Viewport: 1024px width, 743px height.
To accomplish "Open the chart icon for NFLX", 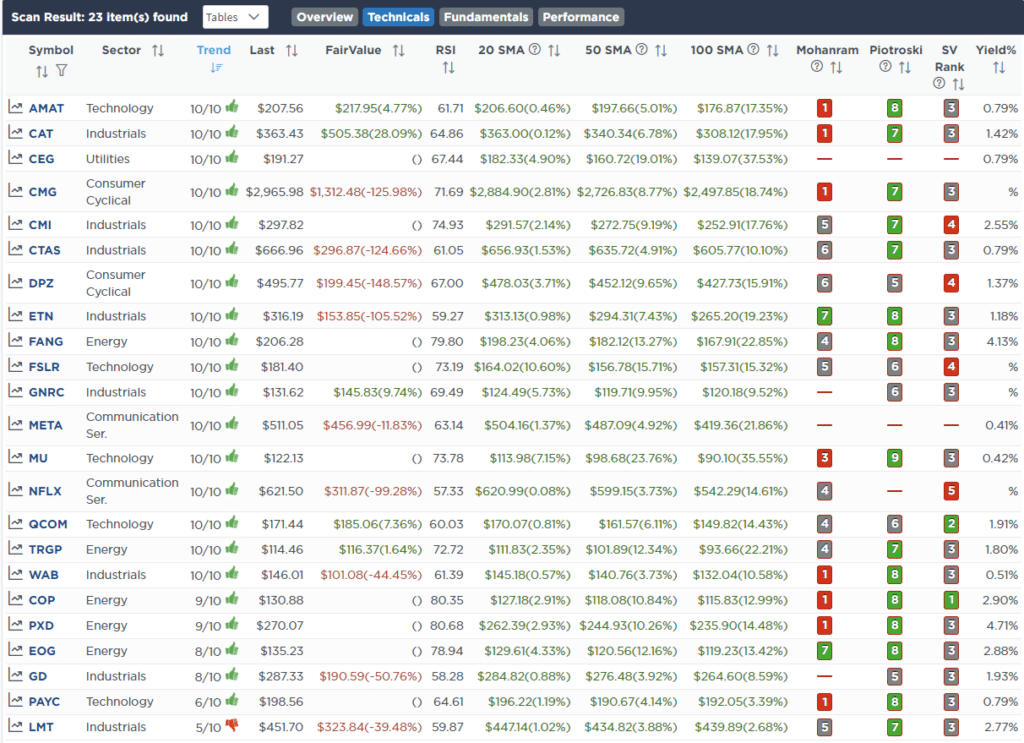I will point(15,490).
